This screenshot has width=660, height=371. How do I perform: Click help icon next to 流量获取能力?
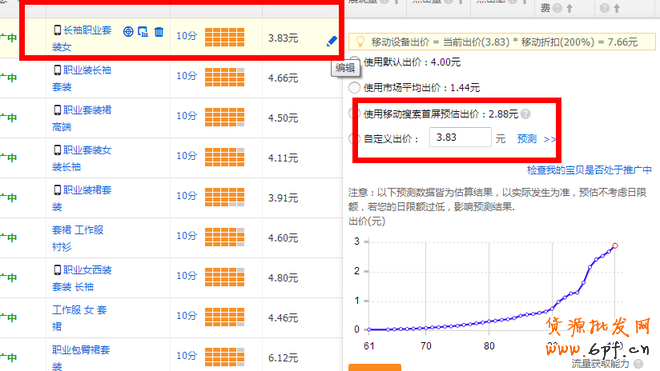click(x=638, y=364)
